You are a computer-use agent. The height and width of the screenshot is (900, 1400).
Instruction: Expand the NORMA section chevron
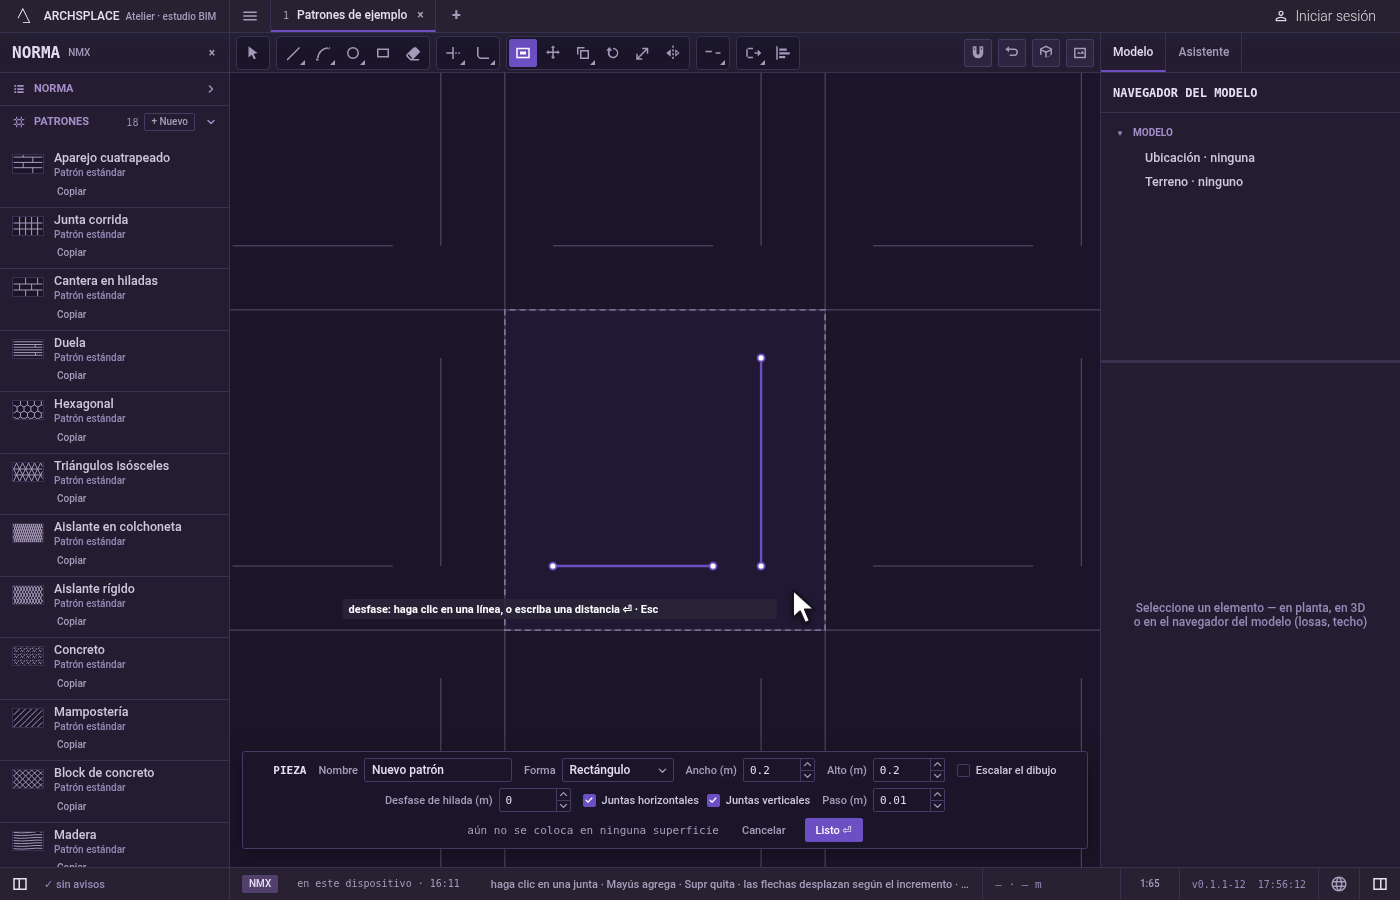point(211,89)
